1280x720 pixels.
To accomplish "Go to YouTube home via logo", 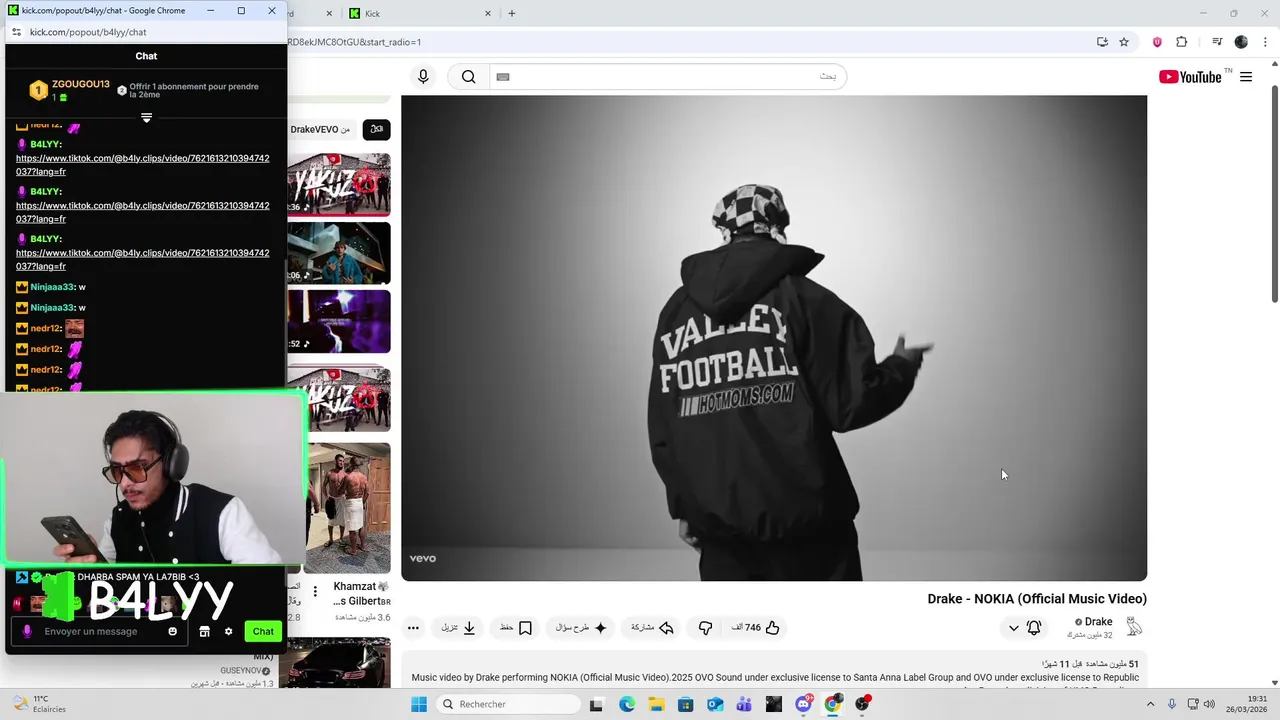I will (1190, 77).
